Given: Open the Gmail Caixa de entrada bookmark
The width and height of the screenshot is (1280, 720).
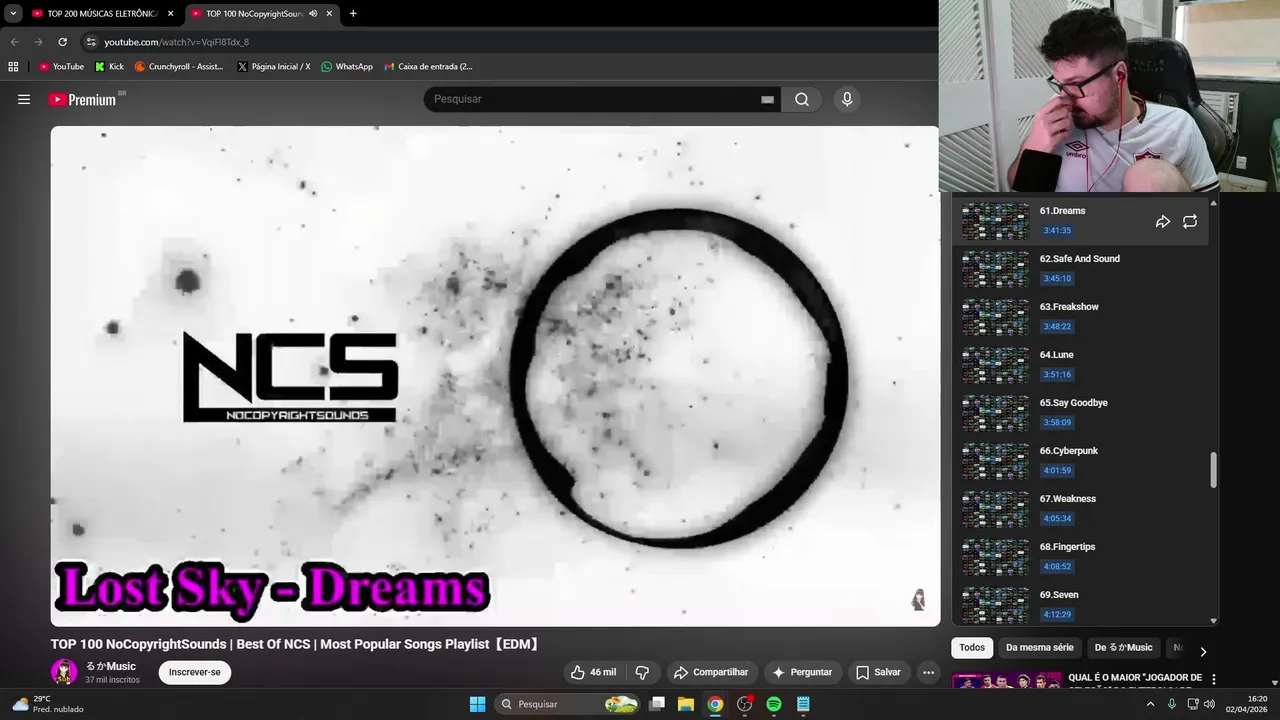Looking at the screenshot, I should (x=428, y=67).
